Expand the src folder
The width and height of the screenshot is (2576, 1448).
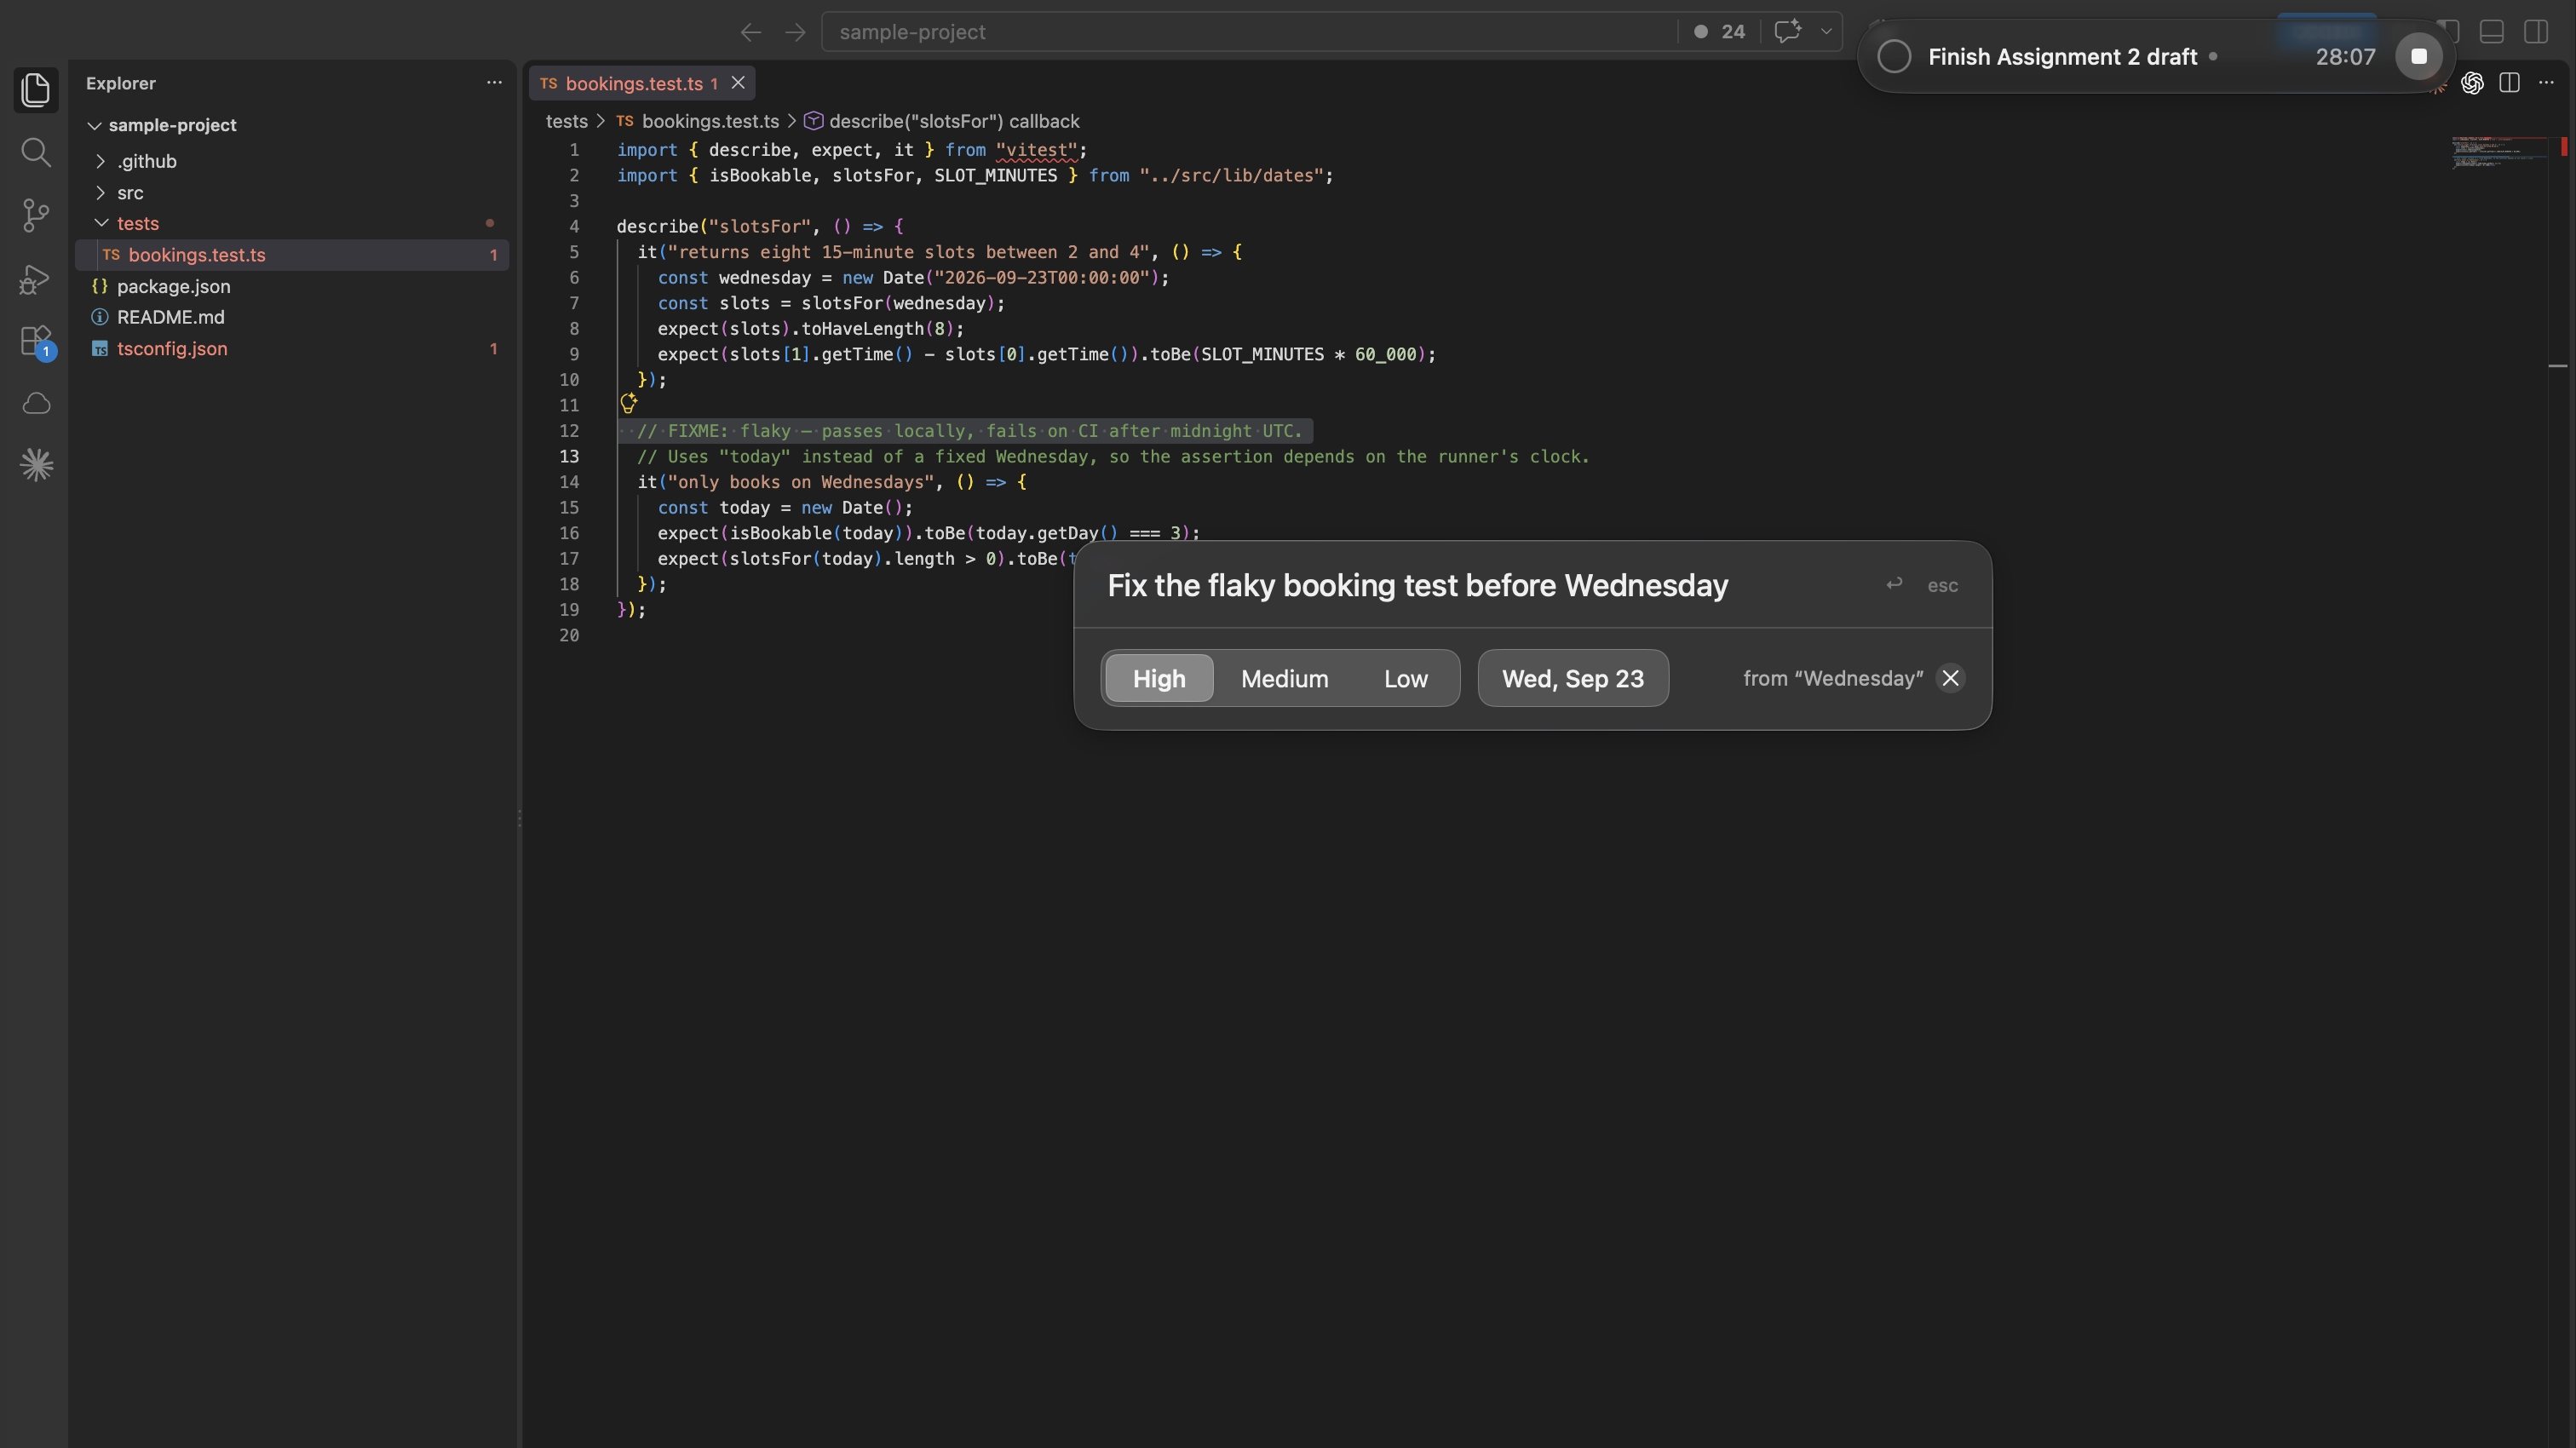[x=100, y=192]
